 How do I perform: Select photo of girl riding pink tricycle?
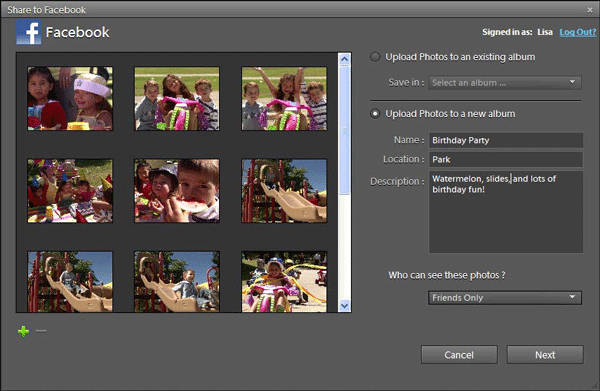[x=284, y=282]
